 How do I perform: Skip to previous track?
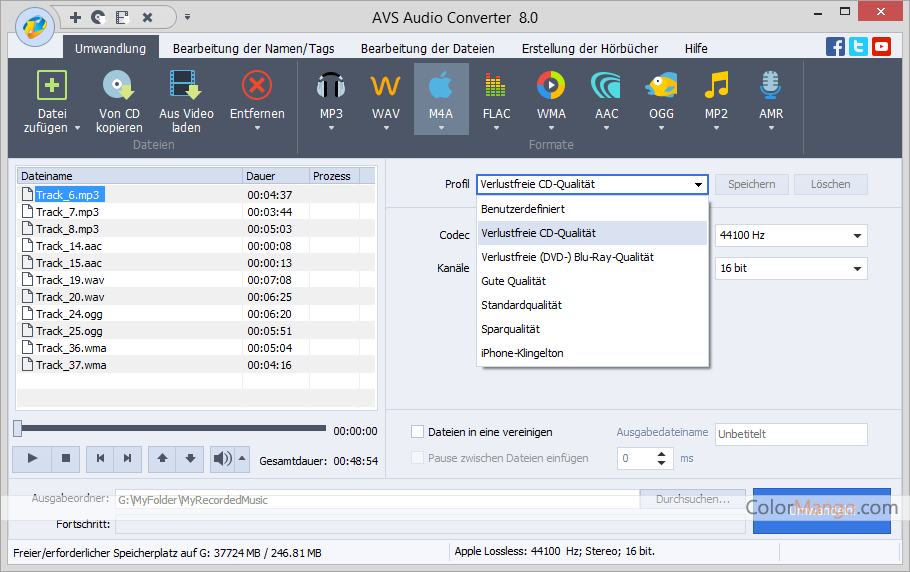100,458
